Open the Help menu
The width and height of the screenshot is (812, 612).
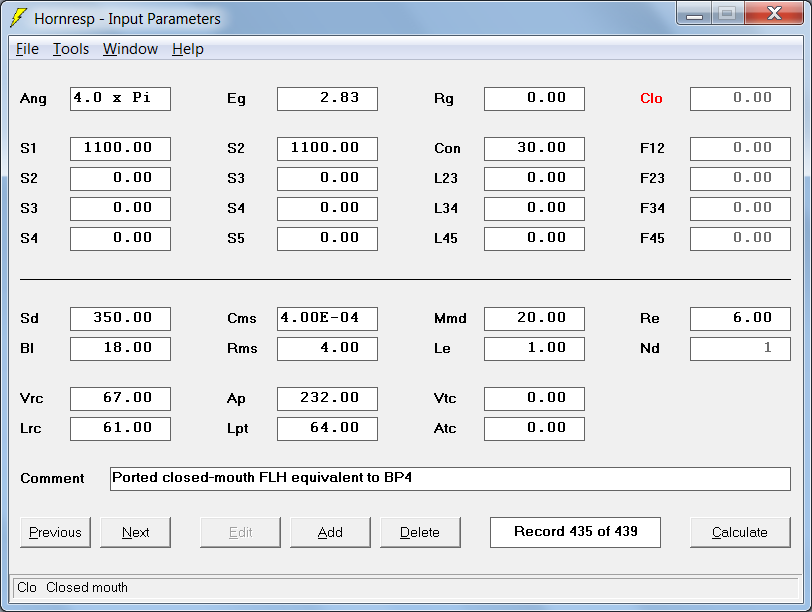tap(188, 49)
